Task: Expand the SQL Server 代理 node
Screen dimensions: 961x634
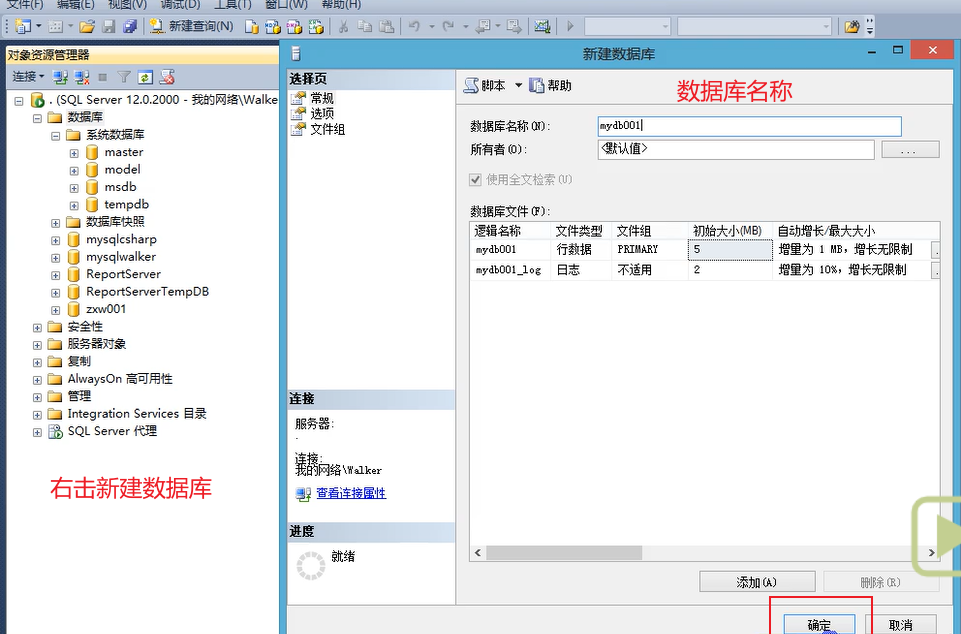Action: pos(37,432)
